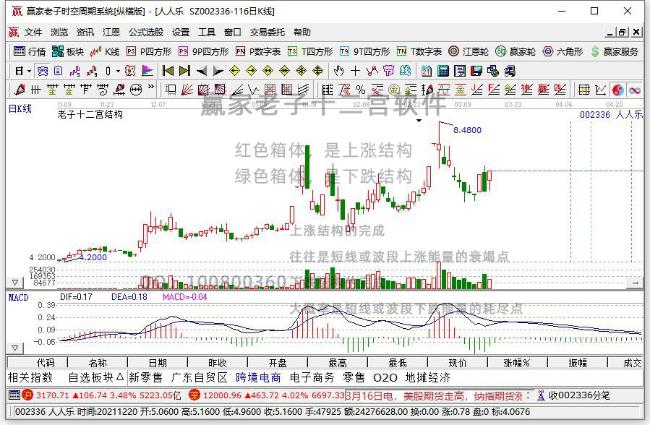
Task: Click the 12000.96 index reading
Action: point(222,396)
